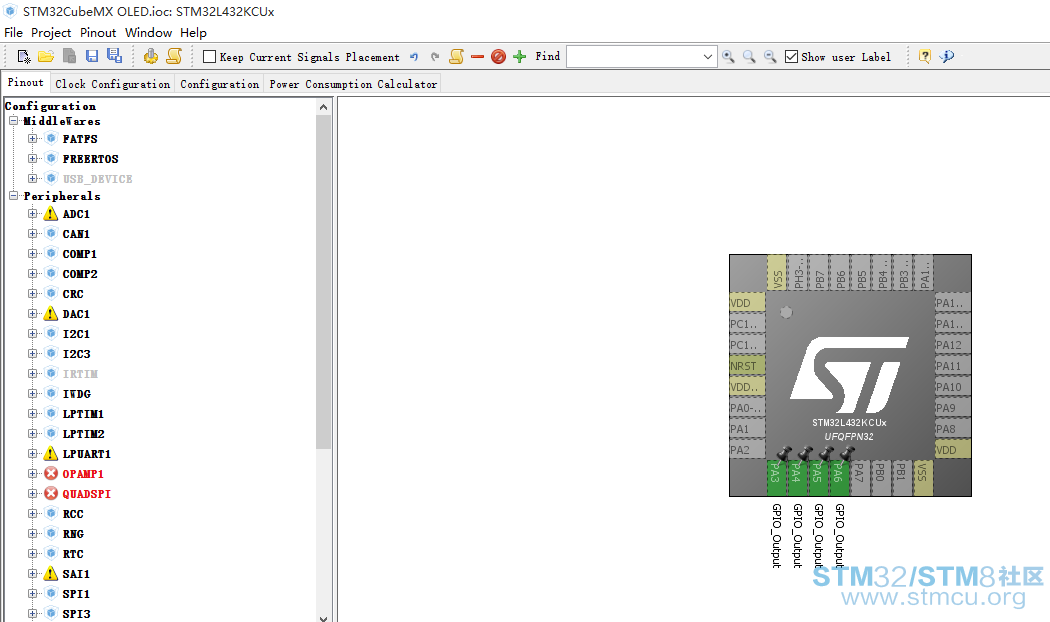Open the File menu
Screen dimensions: 1050x622
(13, 33)
